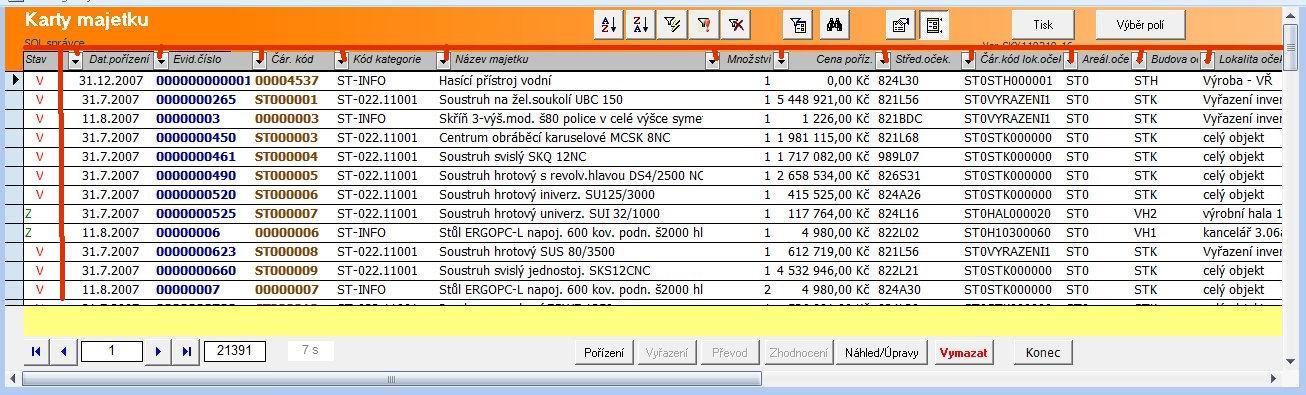The image size is (1306, 395).
Task: Click the Výběr polí button
Action: click(x=1140, y=25)
